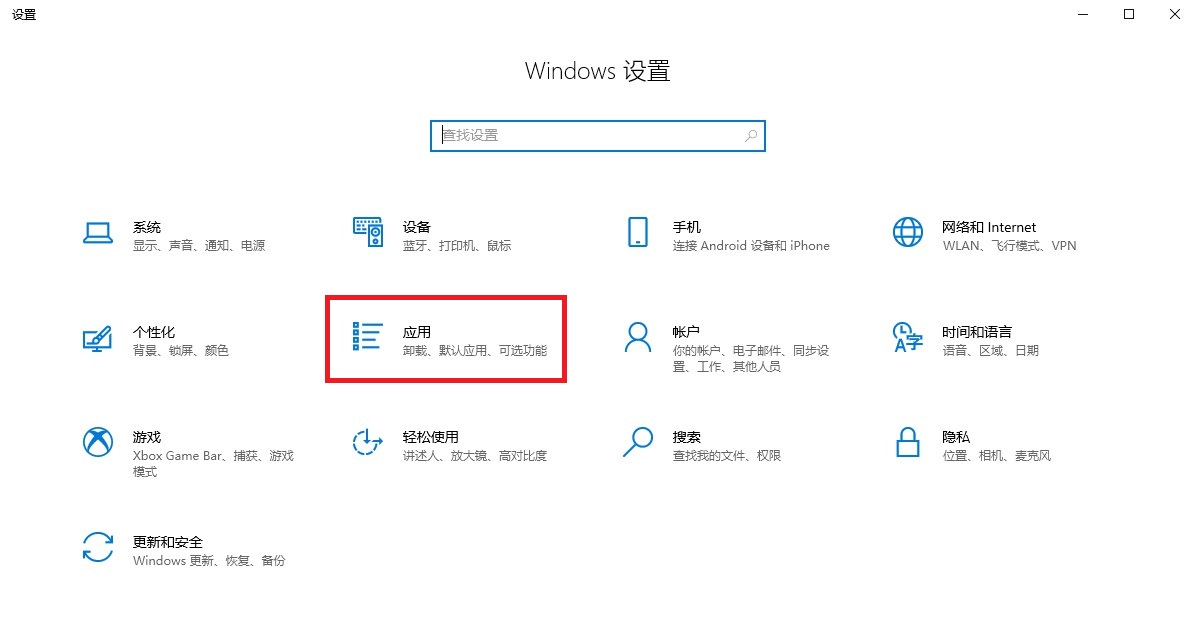
Task: Open the 搜索 title
Action: pyautogui.click(x=686, y=437)
